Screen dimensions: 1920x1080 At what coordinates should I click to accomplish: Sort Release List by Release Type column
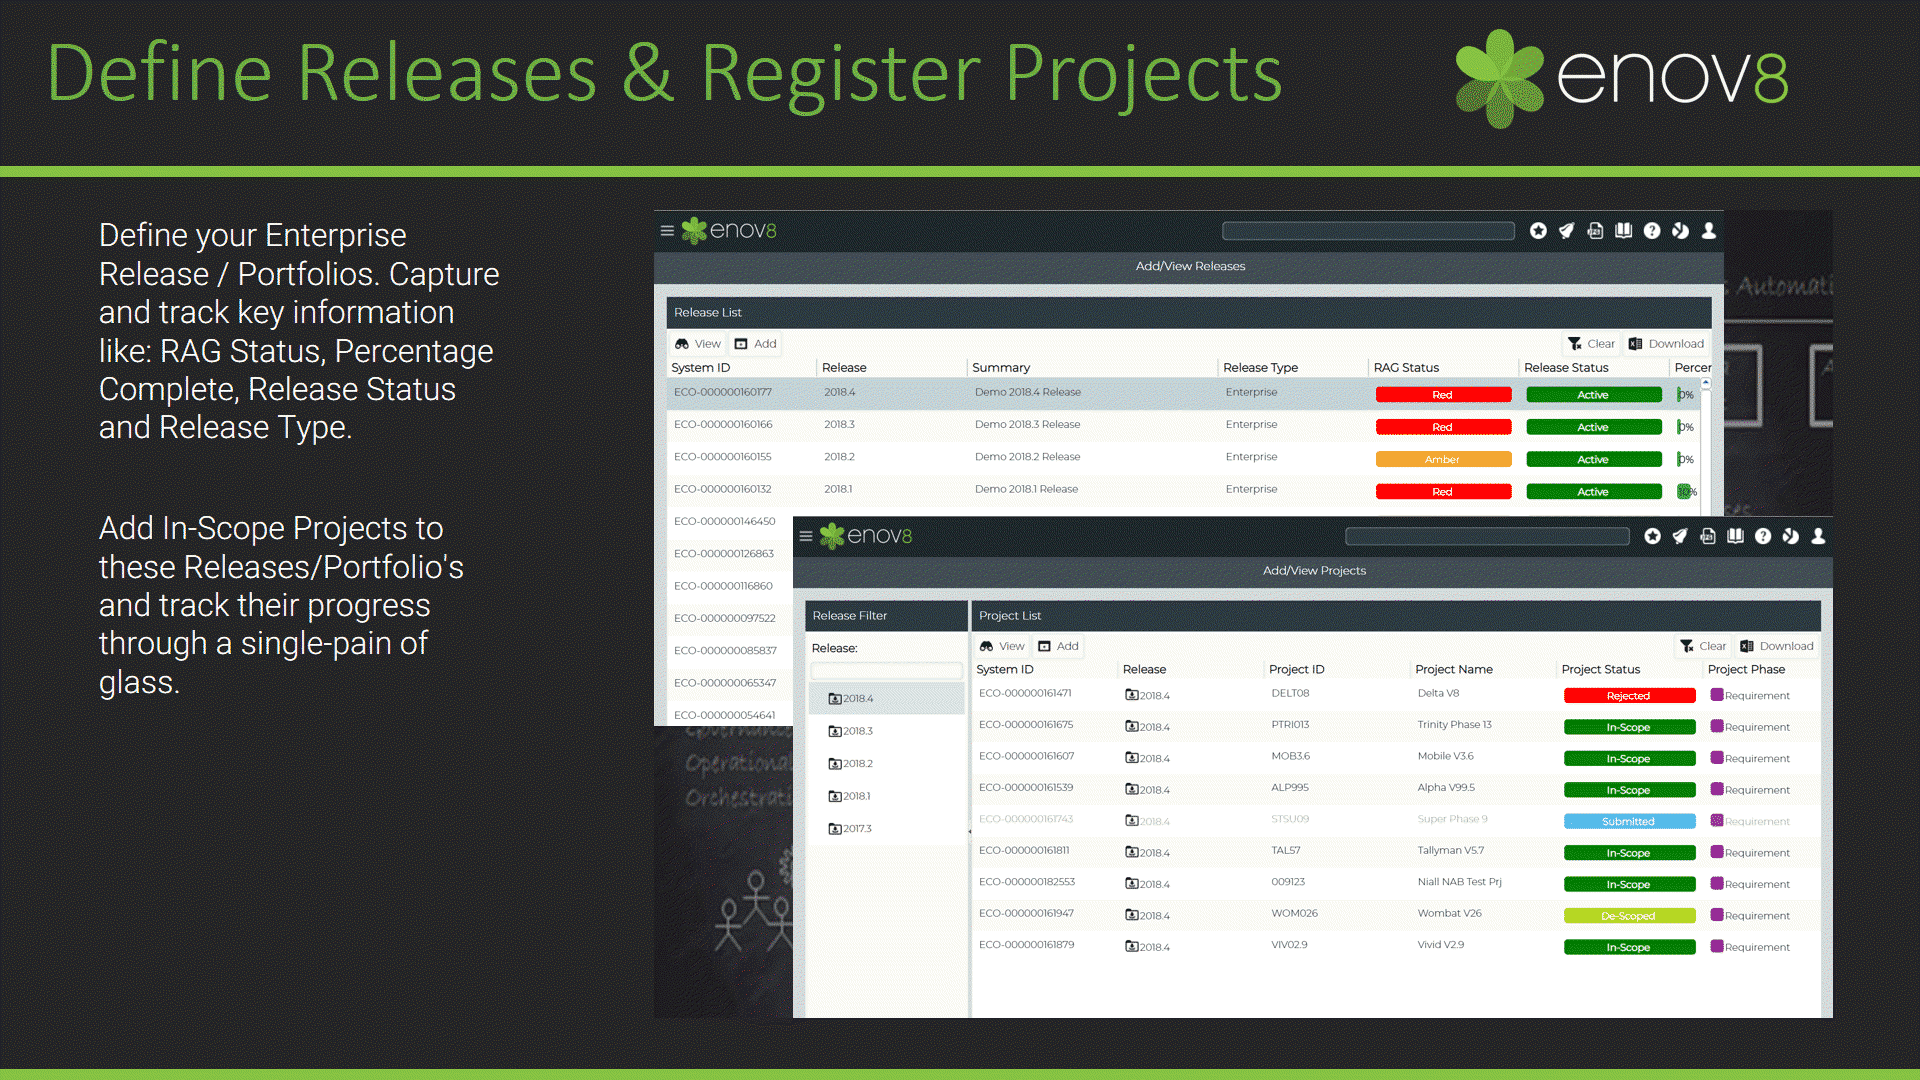(1260, 368)
